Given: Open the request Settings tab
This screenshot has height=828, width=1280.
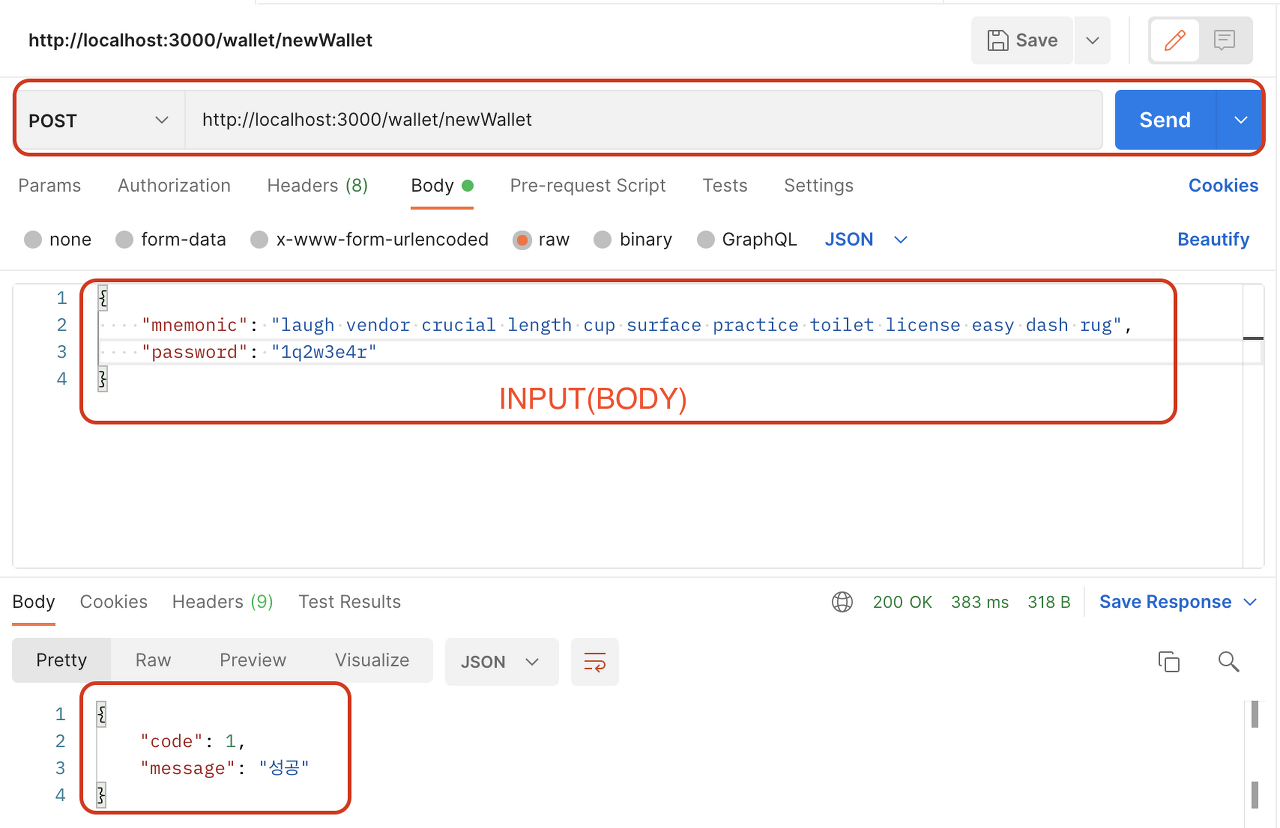Looking at the screenshot, I should tap(819, 185).
